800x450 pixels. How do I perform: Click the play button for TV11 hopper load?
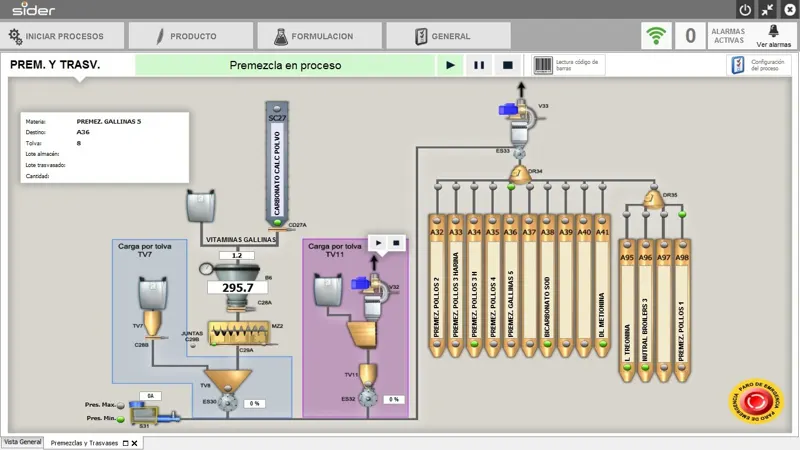[x=378, y=243]
